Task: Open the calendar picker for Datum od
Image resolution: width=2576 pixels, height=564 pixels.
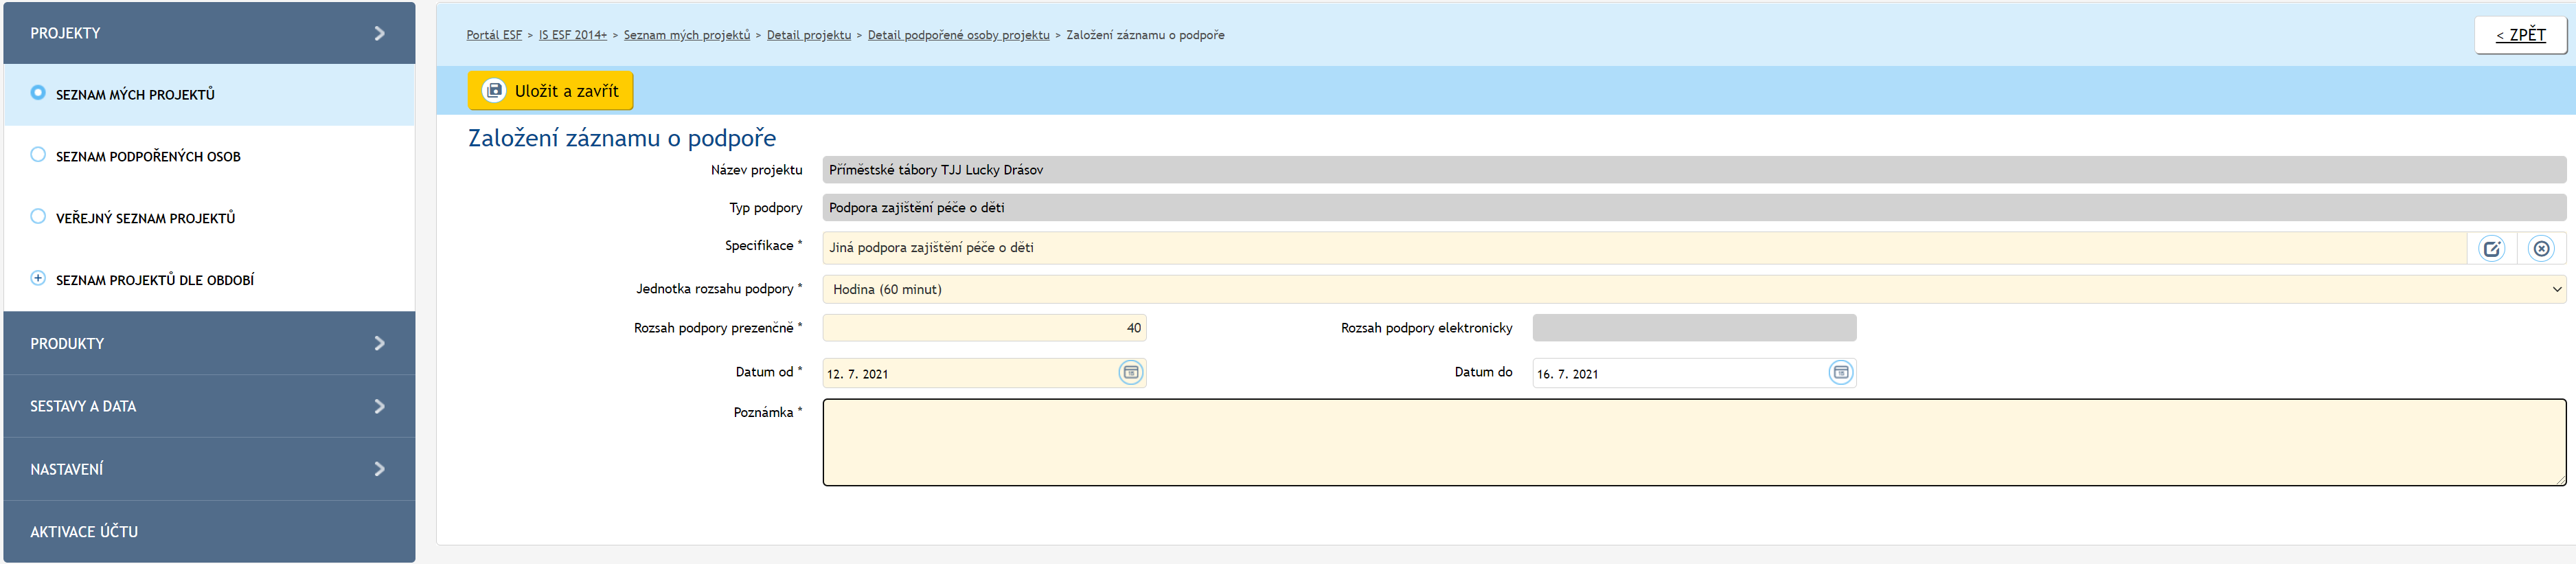Action: [1130, 373]
